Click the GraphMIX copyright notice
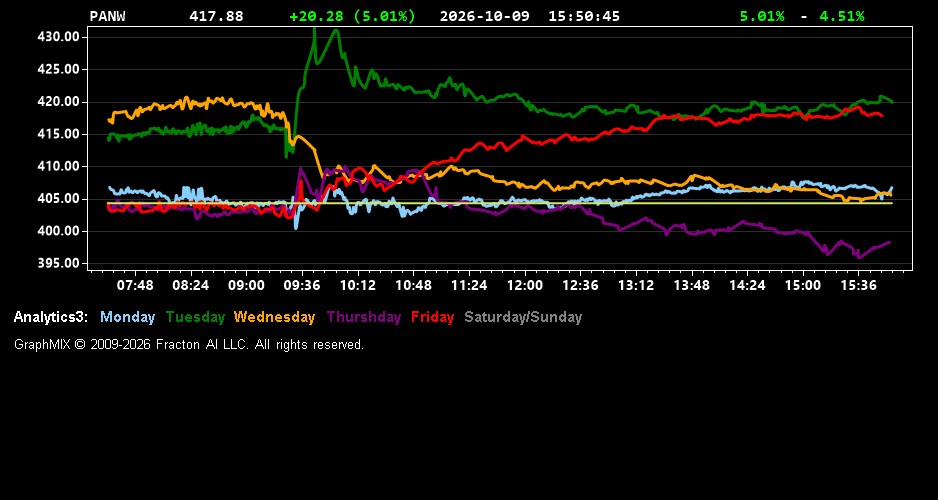938x500 pixels. (x=189, y=345)
